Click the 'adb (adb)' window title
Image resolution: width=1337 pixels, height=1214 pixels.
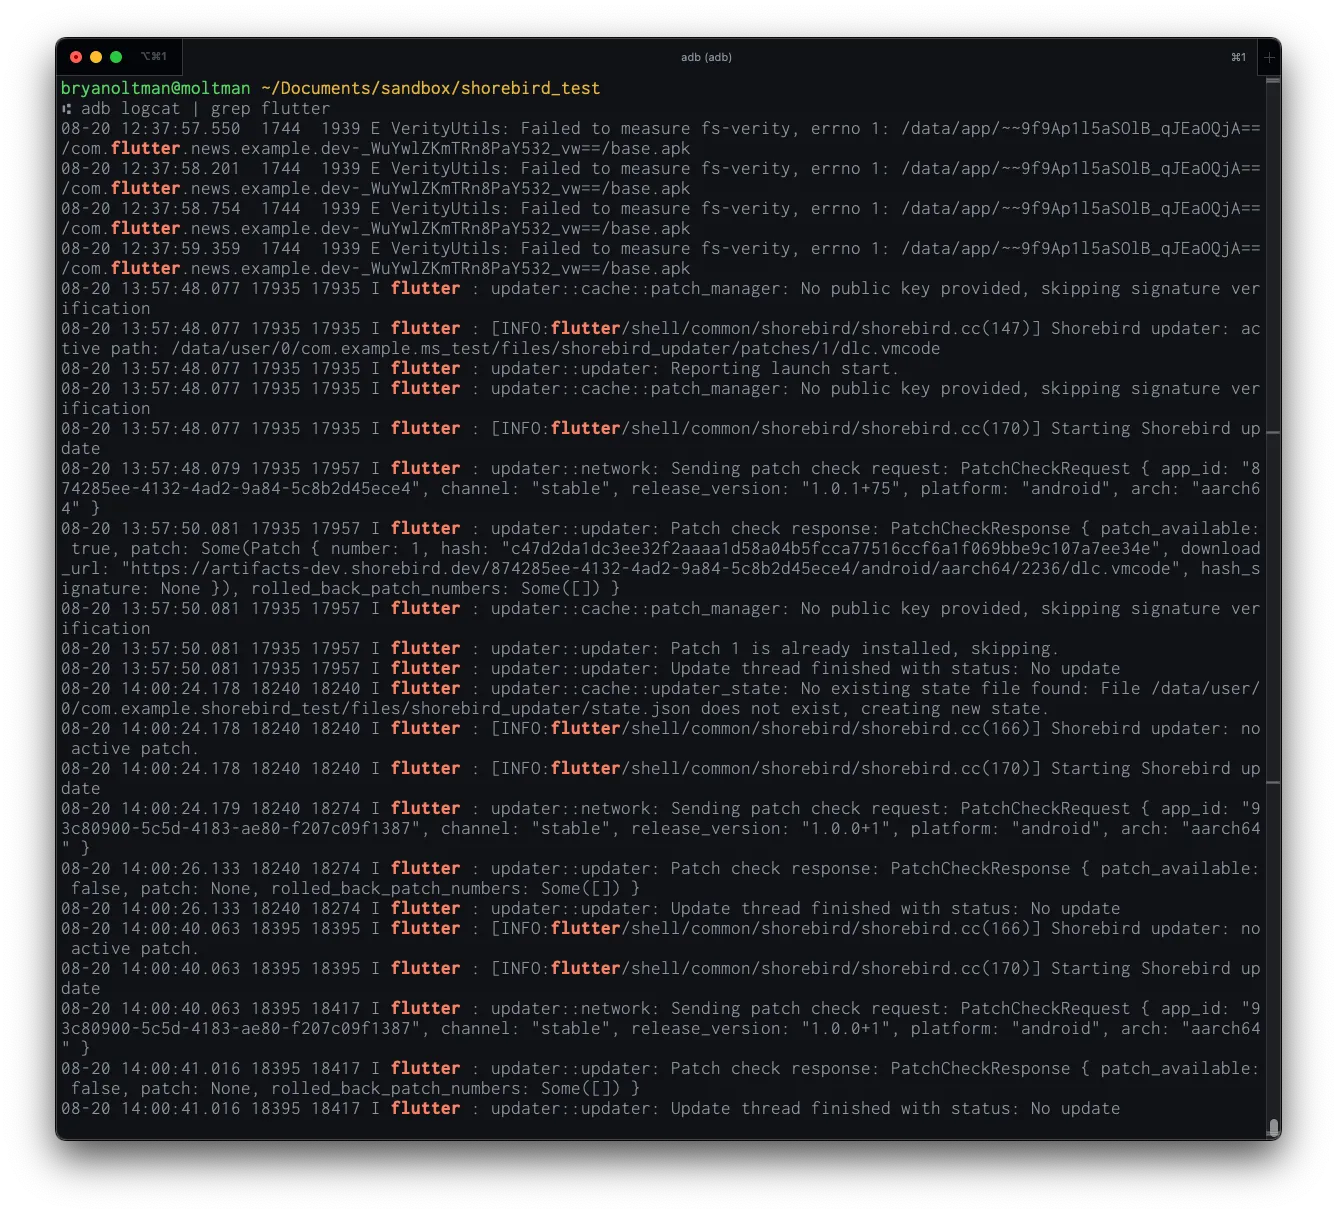tap(706, 57)
